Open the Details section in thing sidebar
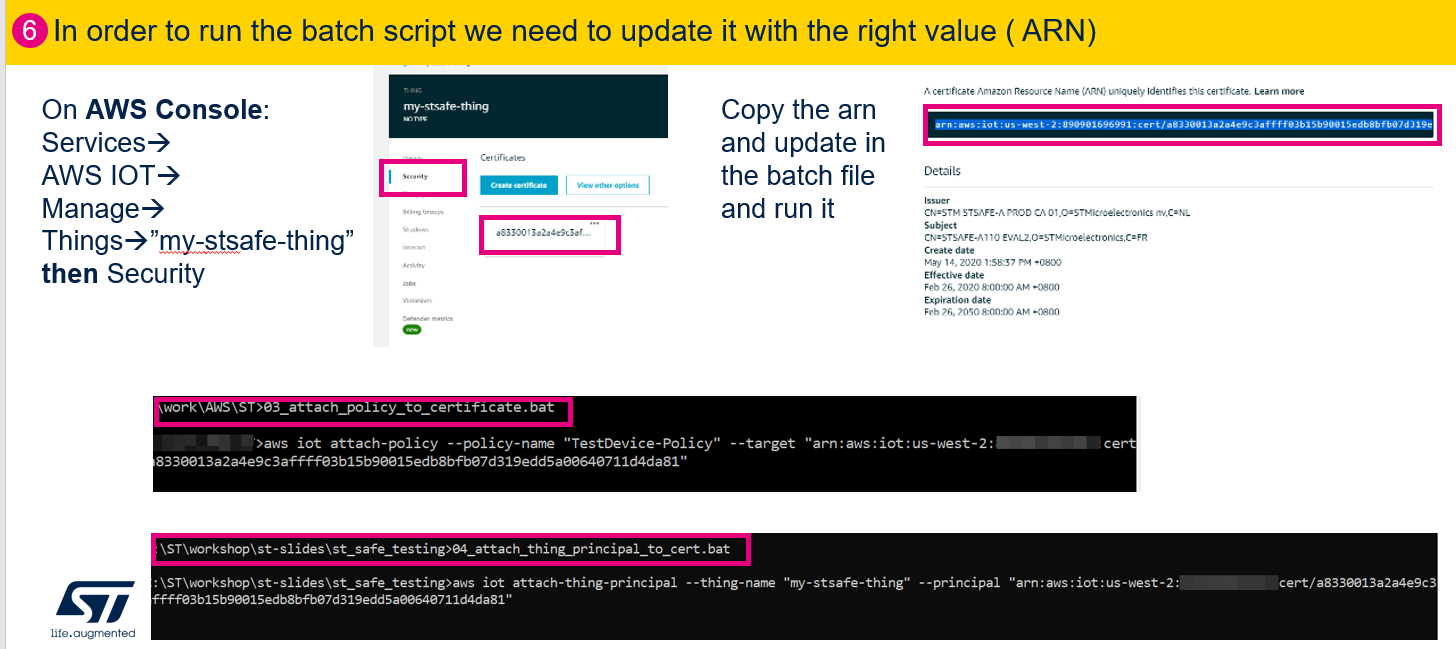Viewport: 1456px width, 649px height. click(x=412, y=159)
